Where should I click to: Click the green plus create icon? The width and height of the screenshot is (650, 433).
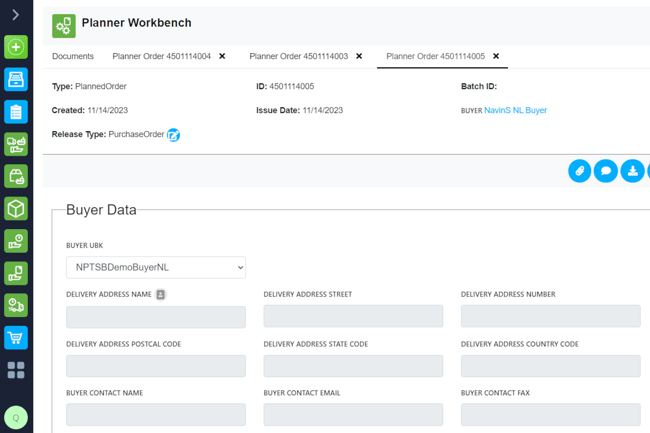(16, 47)
